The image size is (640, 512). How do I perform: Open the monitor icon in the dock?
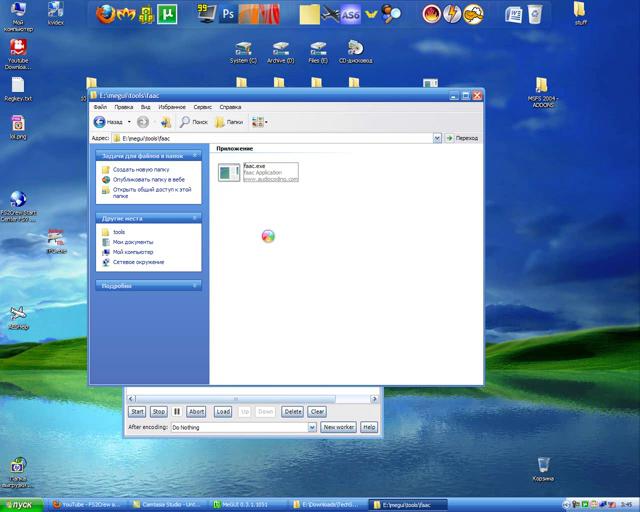pyautogui.click(x=206, y=14)
